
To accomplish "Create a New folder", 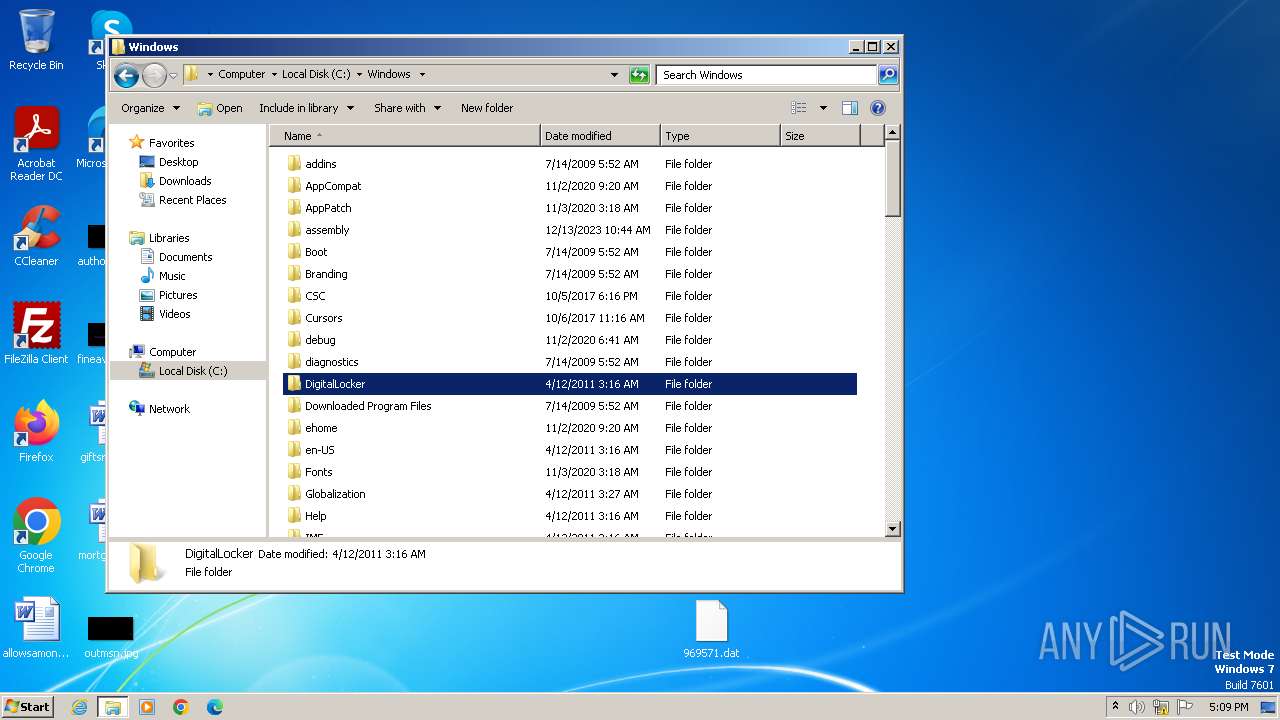I will 487,108.
